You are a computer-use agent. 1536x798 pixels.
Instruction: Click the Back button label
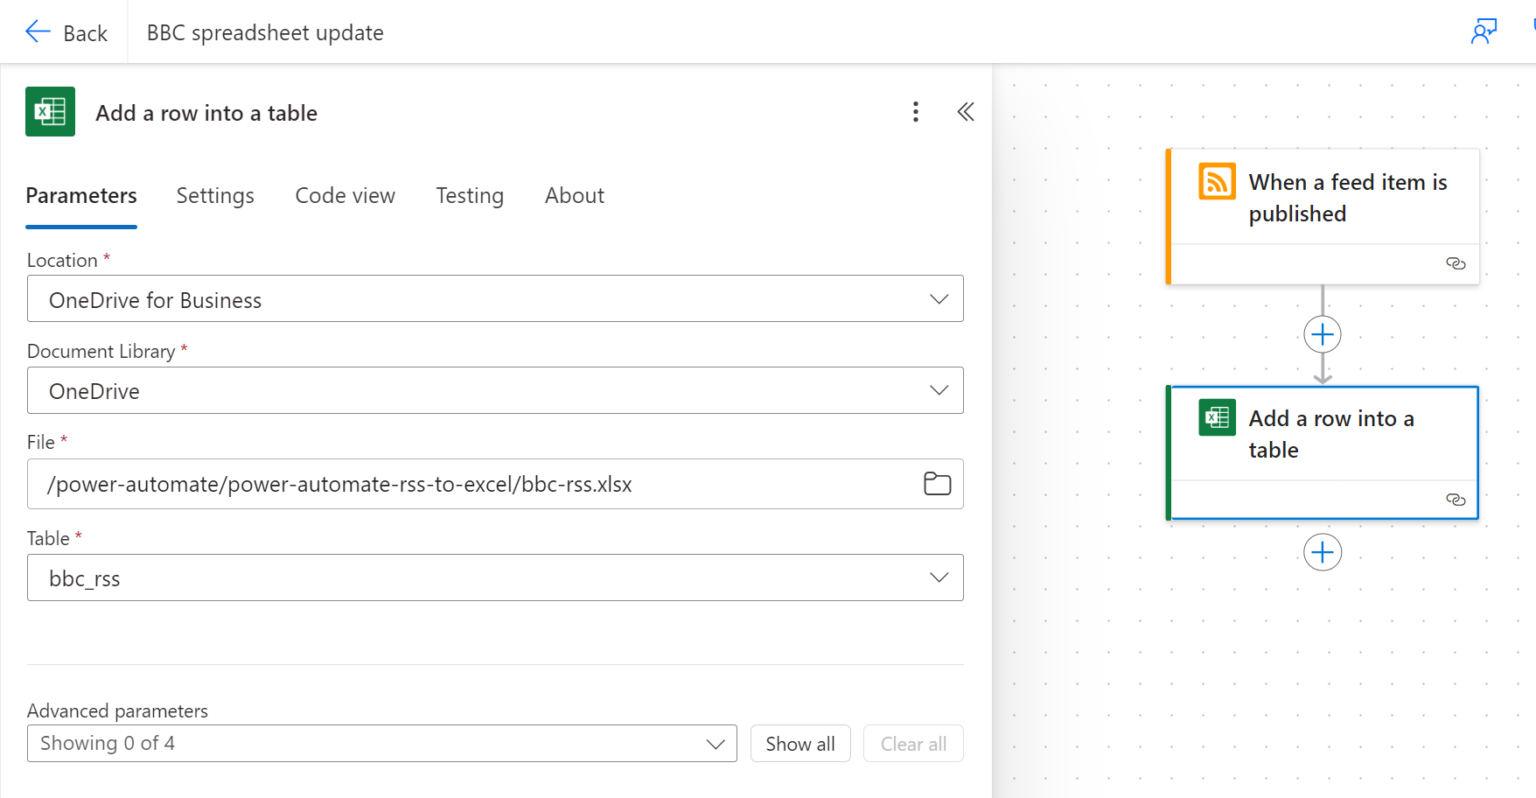[85, 33]
